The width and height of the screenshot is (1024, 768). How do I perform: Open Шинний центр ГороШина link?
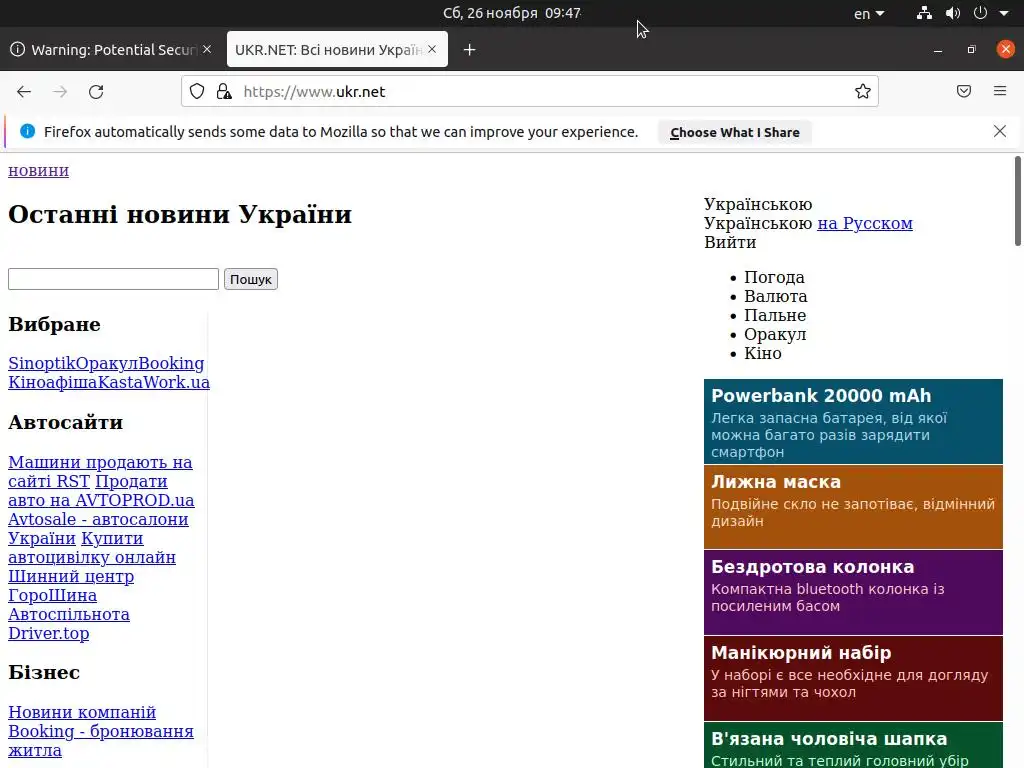71,586
